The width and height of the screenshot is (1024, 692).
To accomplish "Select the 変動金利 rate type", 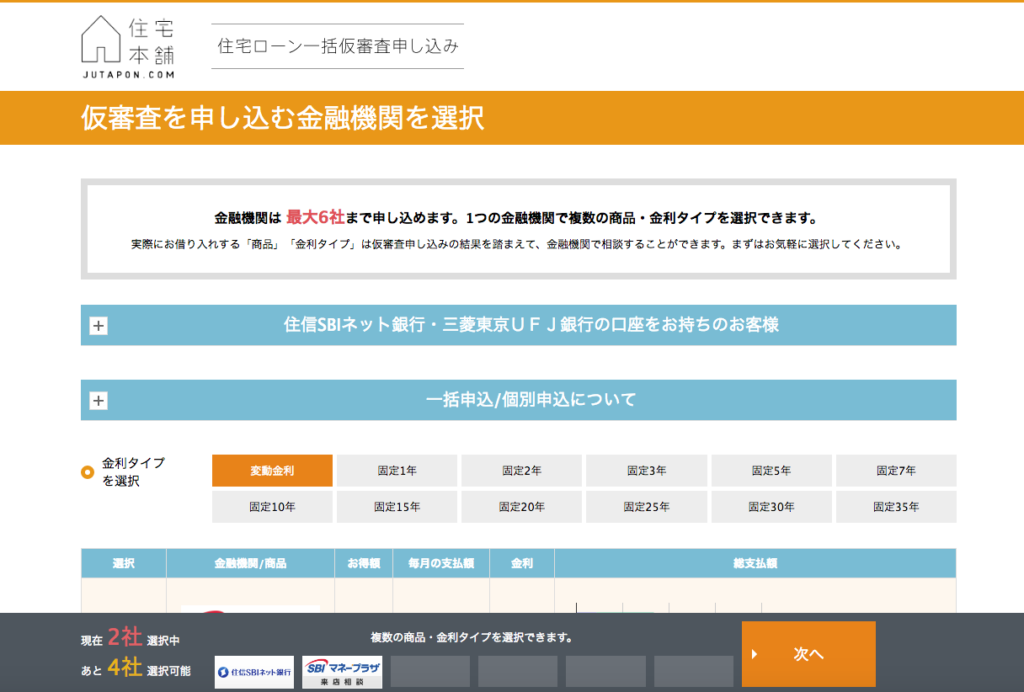I will 272,471.
